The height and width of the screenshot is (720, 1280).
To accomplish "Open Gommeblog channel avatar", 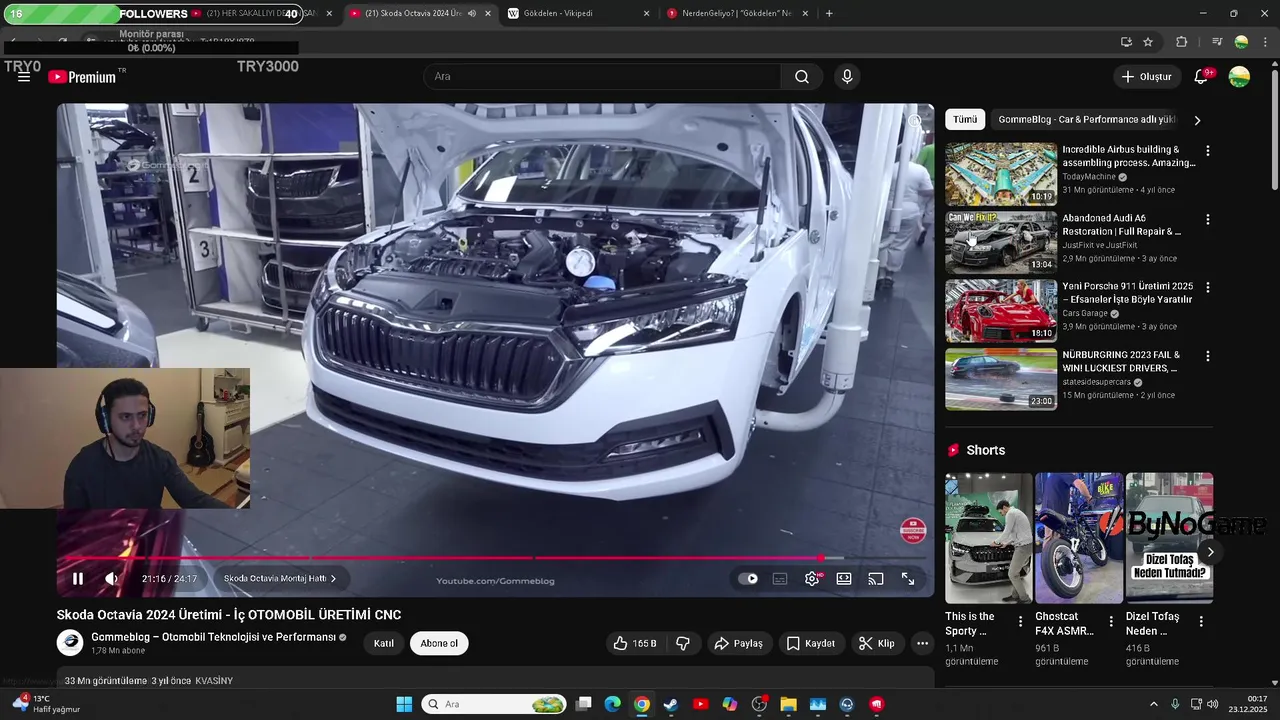I will tap(70, 643).
